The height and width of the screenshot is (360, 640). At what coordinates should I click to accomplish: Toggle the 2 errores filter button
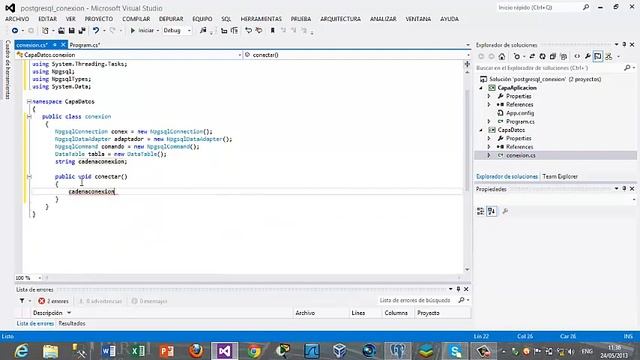(x=53, y=301)
